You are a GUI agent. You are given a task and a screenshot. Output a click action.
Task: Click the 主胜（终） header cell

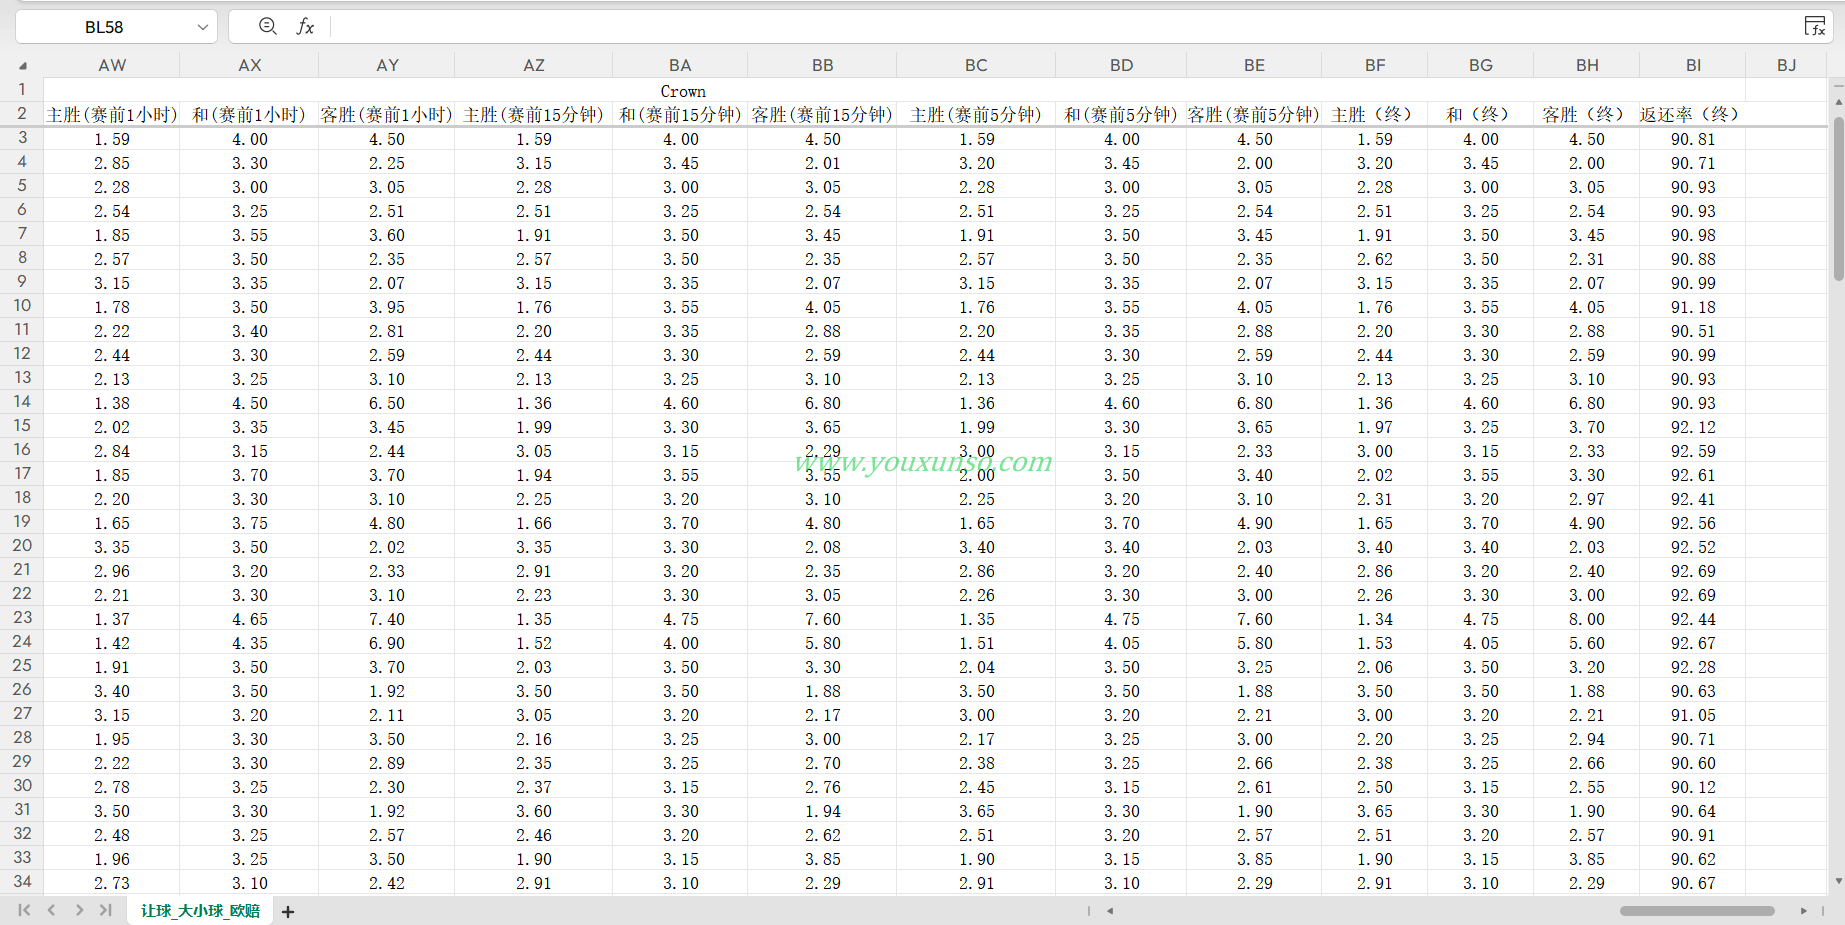pyautogui.click(x=1375, y=115)
